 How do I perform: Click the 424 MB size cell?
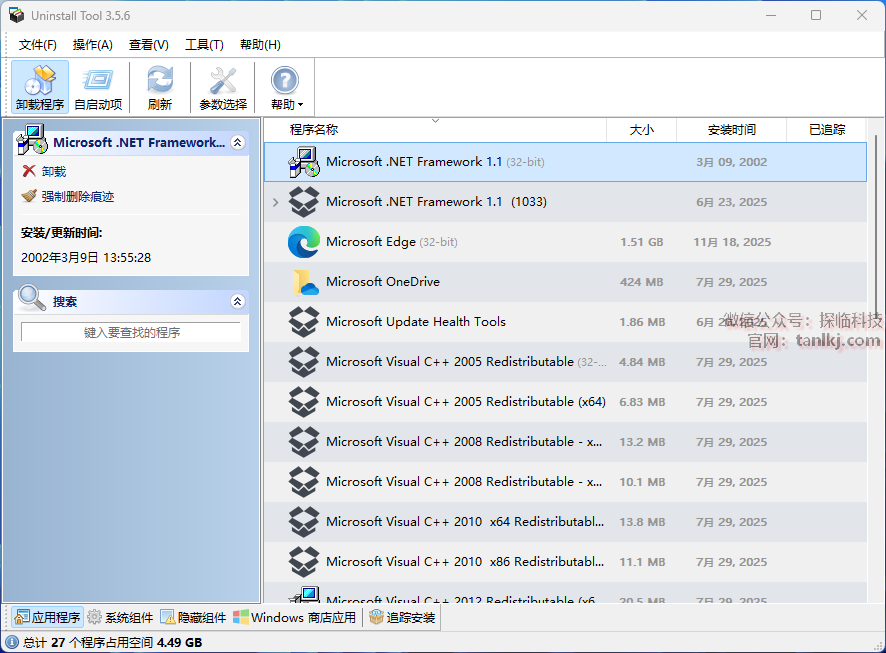pos(641,282)
